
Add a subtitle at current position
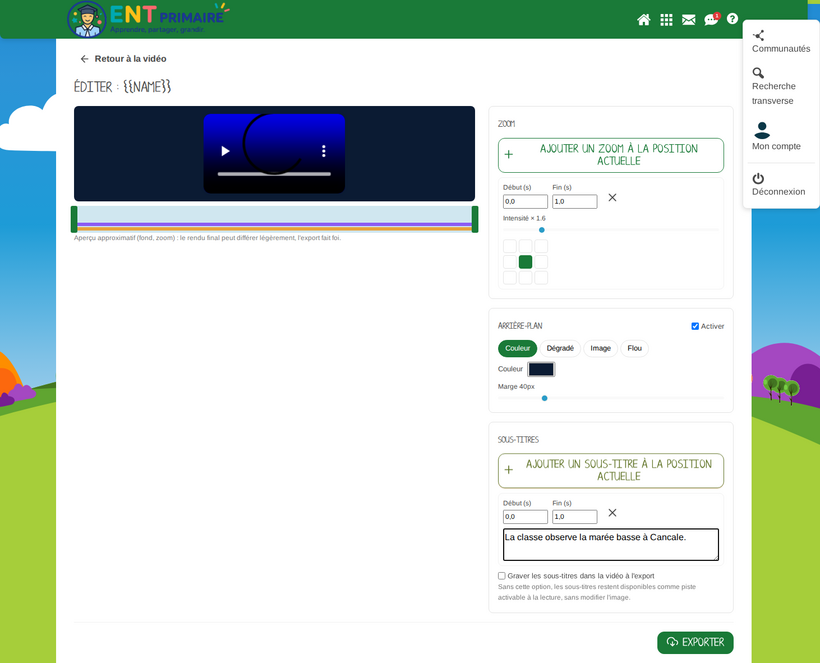611,471
